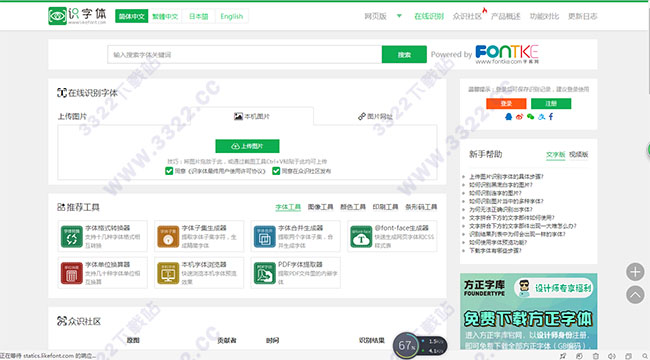Log in with QQ penguin icon
Viewport: 650px width, 360px height.
509,117
